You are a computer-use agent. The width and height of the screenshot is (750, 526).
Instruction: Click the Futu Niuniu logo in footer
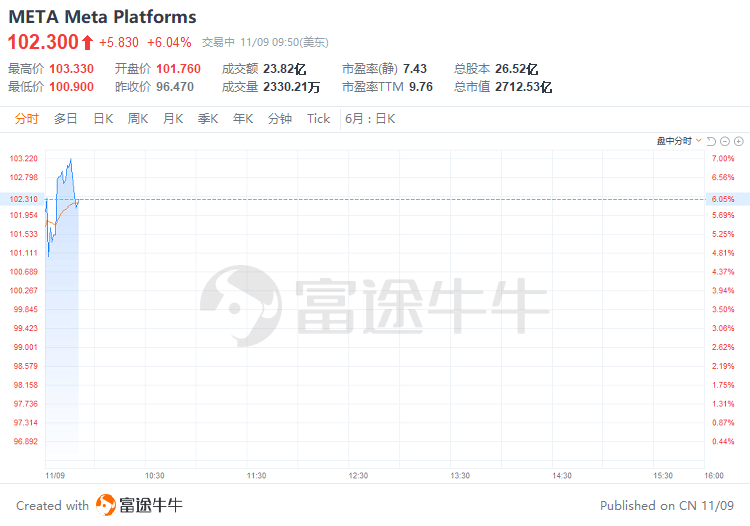(x=139, y=505)
